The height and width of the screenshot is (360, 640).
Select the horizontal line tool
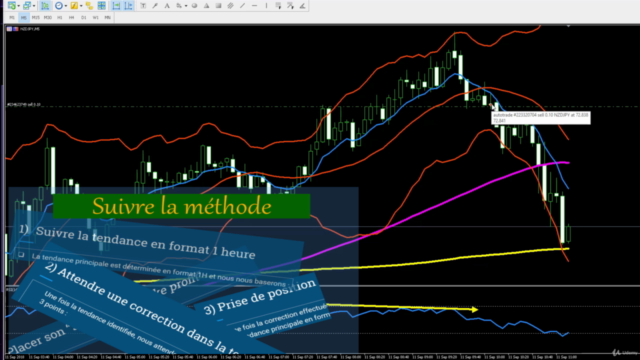(254, 6)
